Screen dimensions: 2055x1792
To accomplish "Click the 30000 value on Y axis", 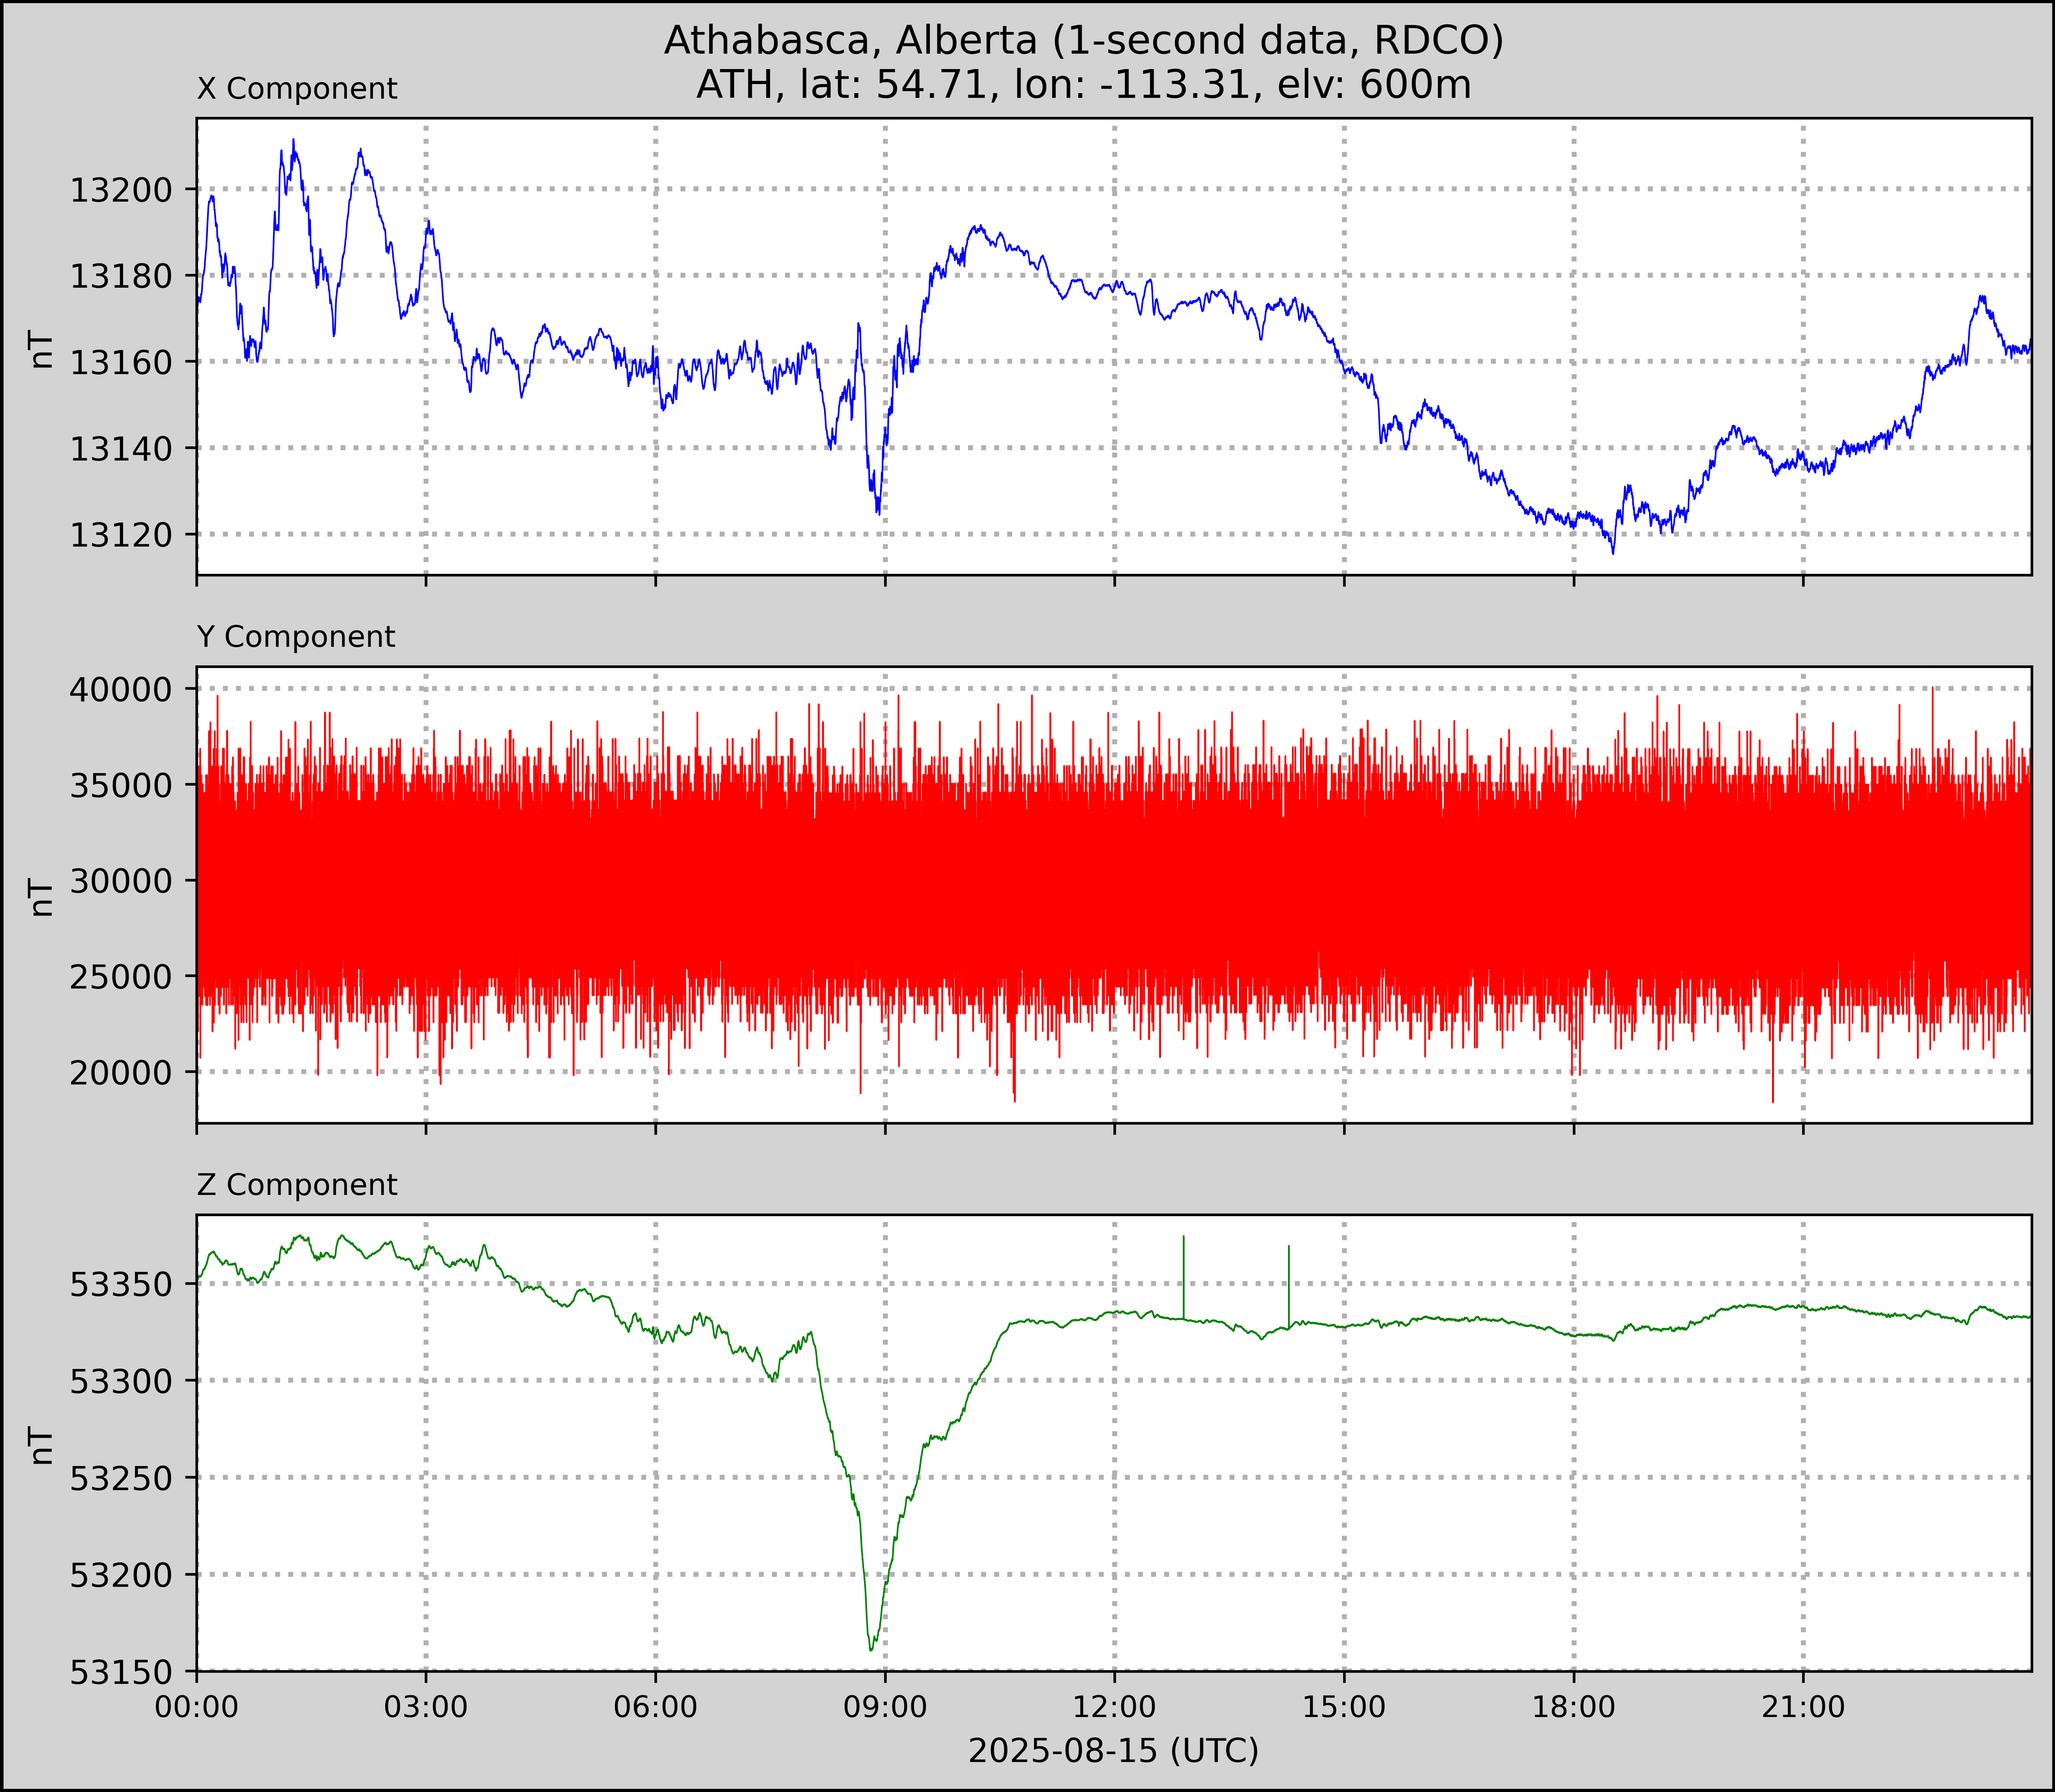I will pos(121,881).
